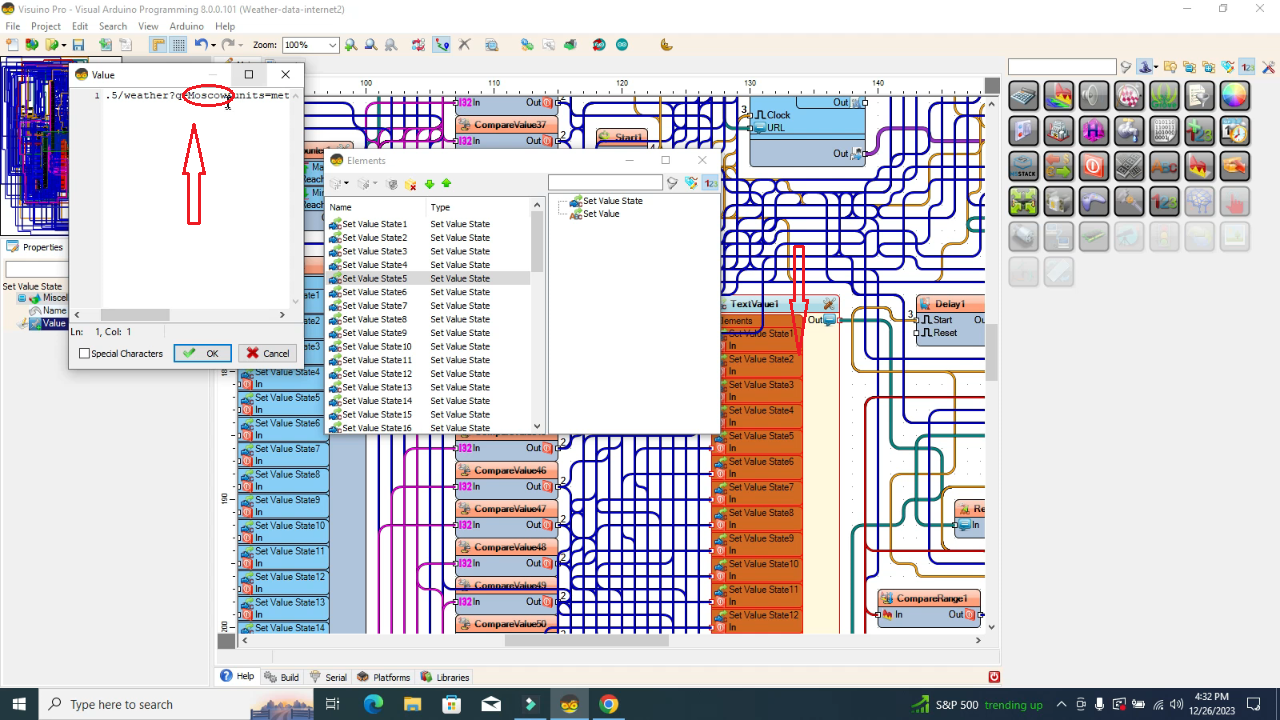Click Cancel in the Value dialog
The height and width of the screenshot is (720, 1280).
tap(268, 353)
